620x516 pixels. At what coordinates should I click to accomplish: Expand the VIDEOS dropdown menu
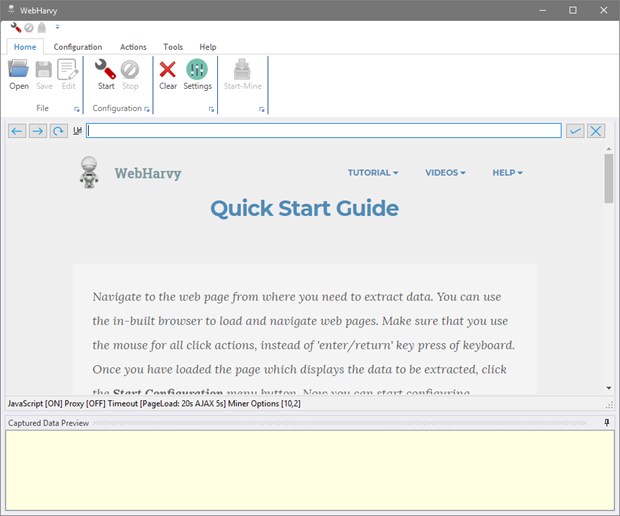[445, 173]
